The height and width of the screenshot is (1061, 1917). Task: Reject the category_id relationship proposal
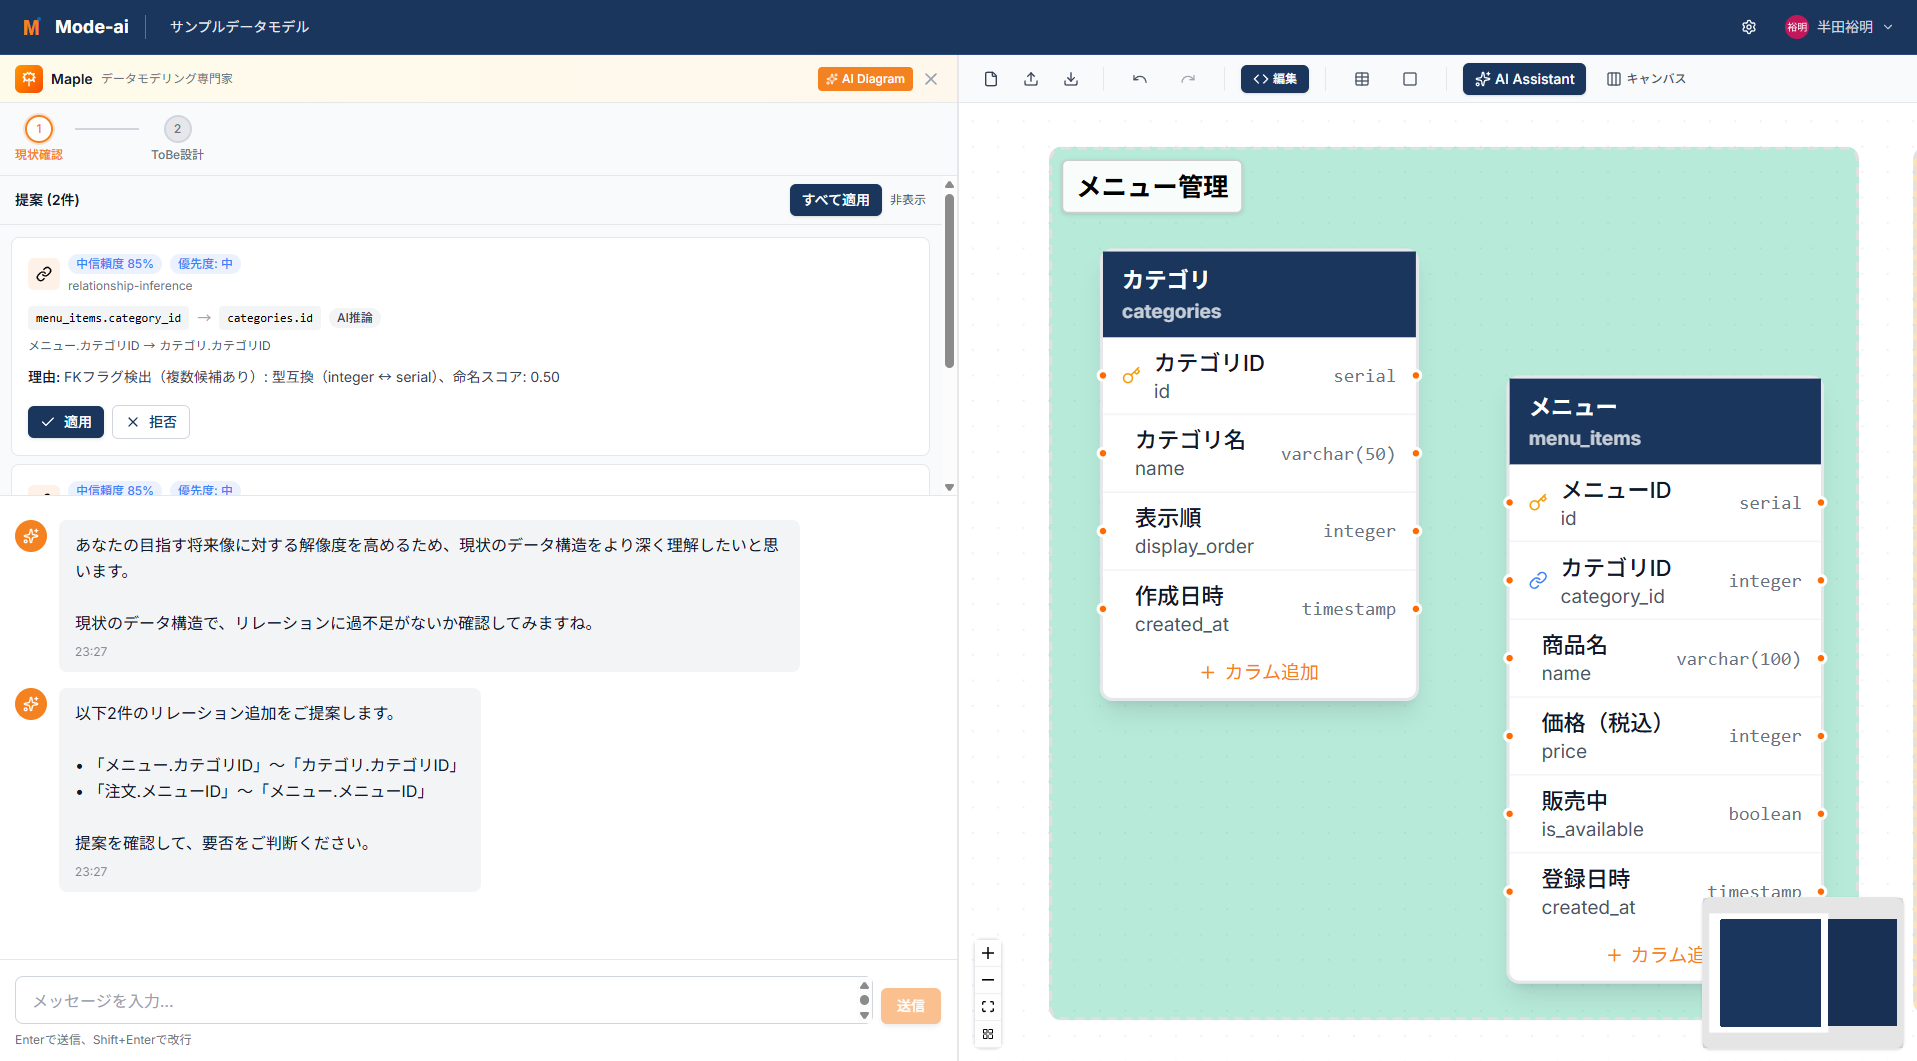[151, 422]
